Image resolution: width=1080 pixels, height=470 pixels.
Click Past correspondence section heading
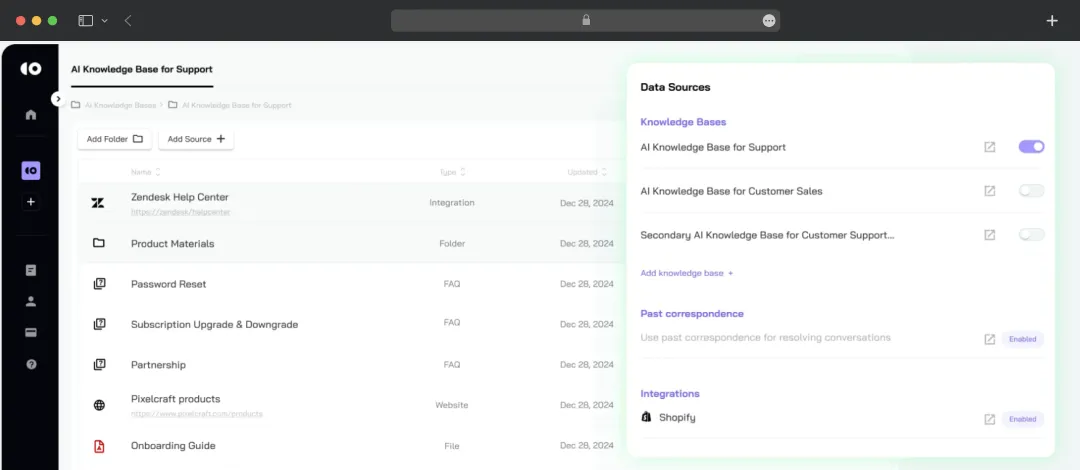(692, 314)
